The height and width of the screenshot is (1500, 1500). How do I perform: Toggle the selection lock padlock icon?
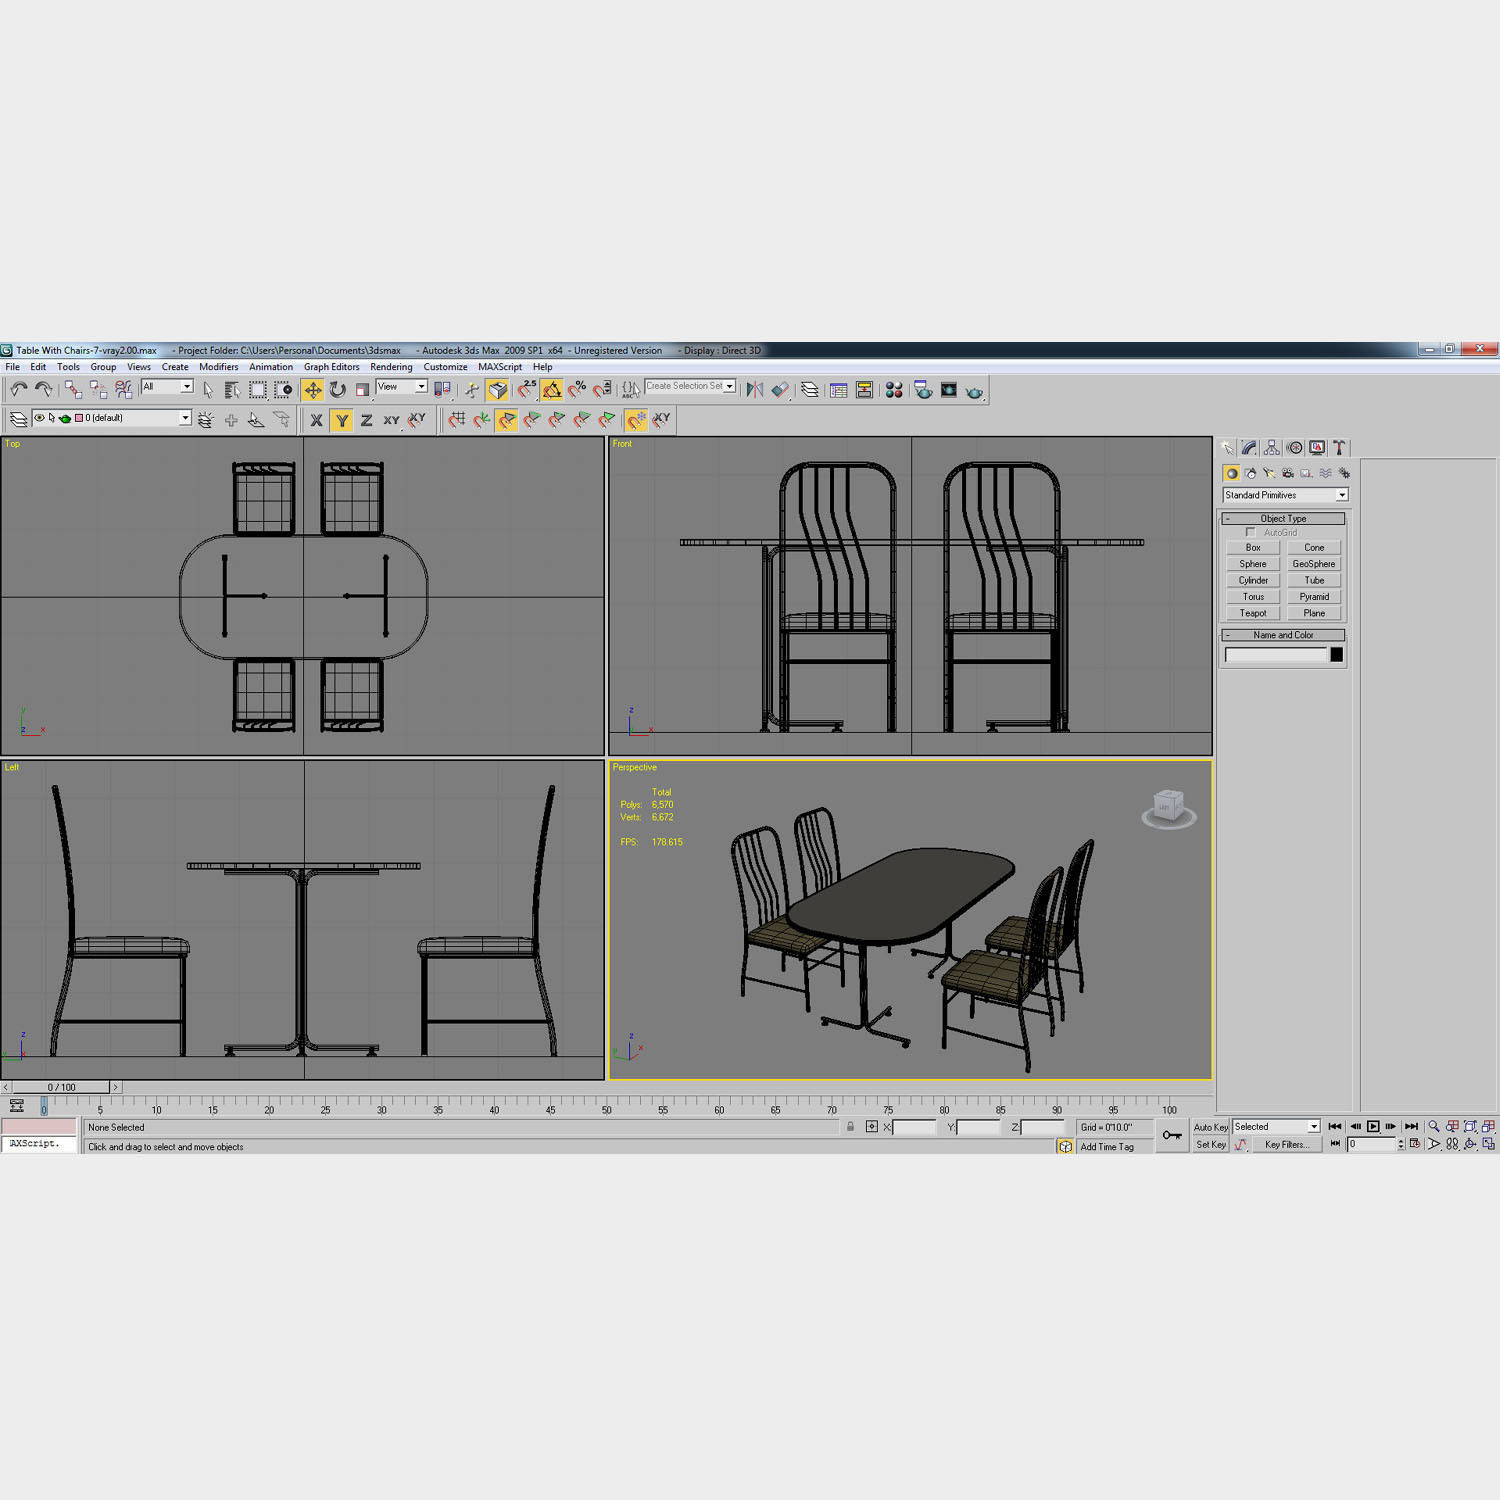click(x=850, y=1127)
